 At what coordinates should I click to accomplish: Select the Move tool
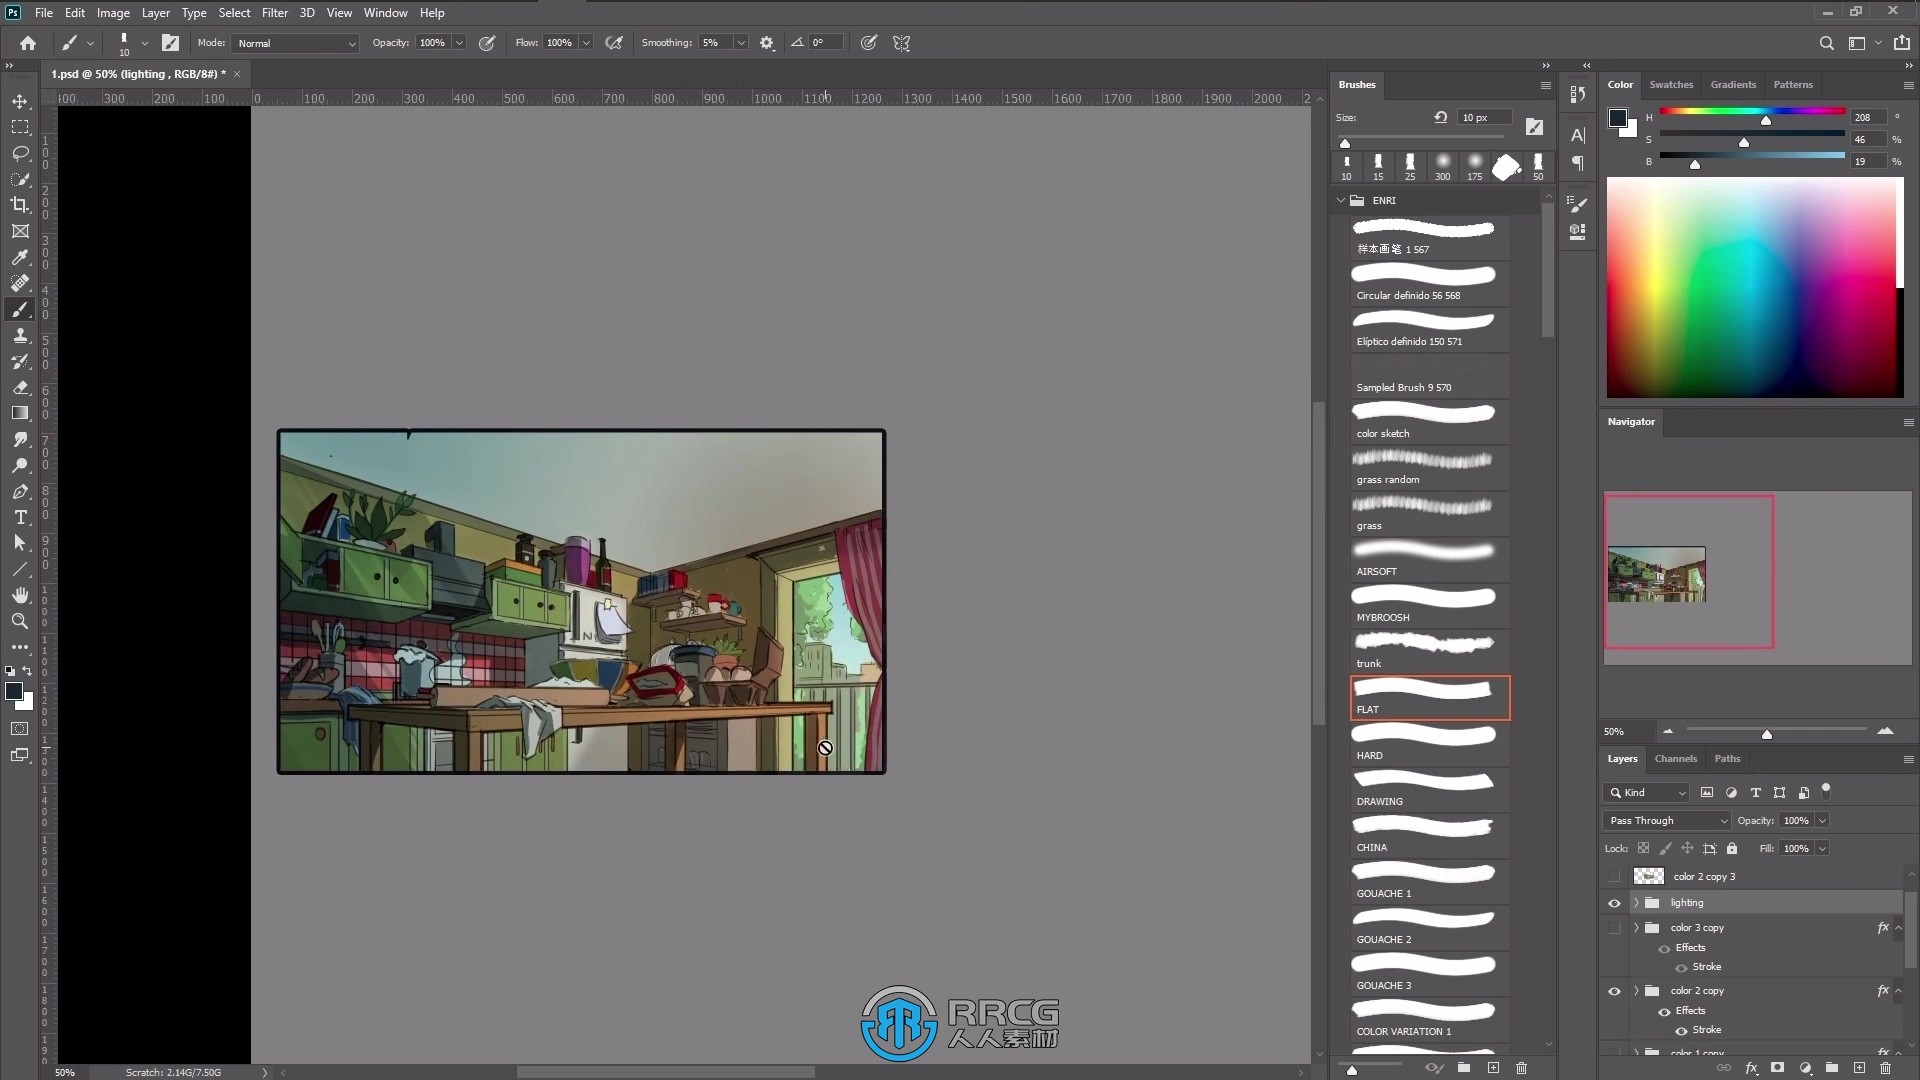pos(20,101)
